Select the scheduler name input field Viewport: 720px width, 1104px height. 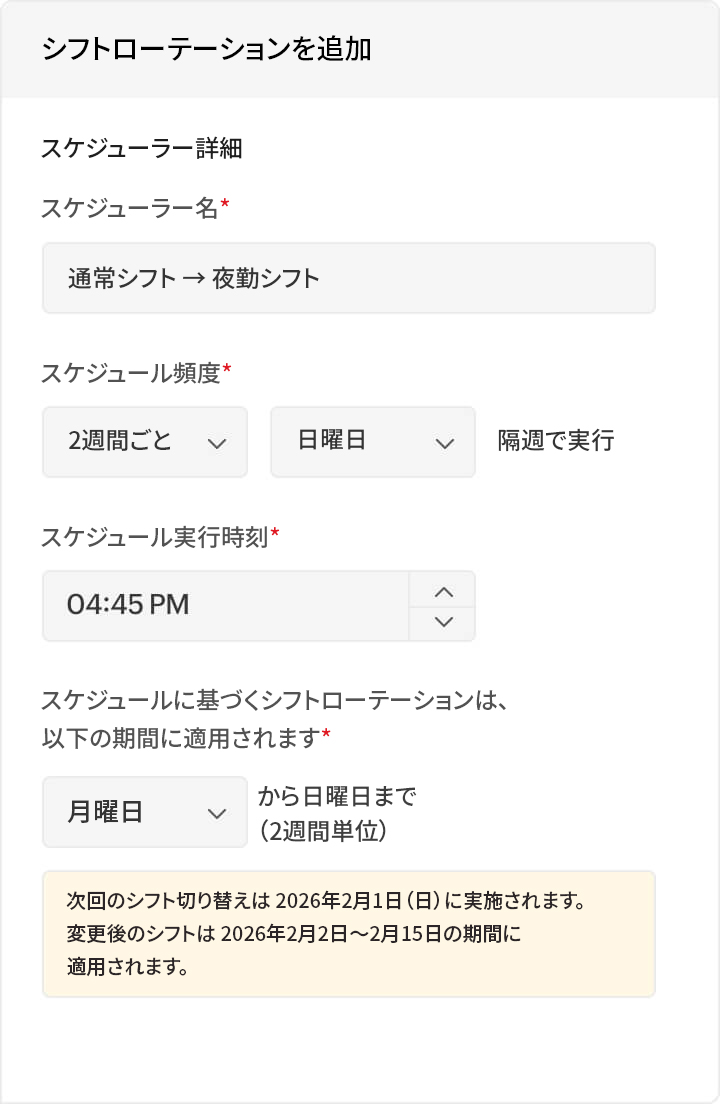point(348,277)
